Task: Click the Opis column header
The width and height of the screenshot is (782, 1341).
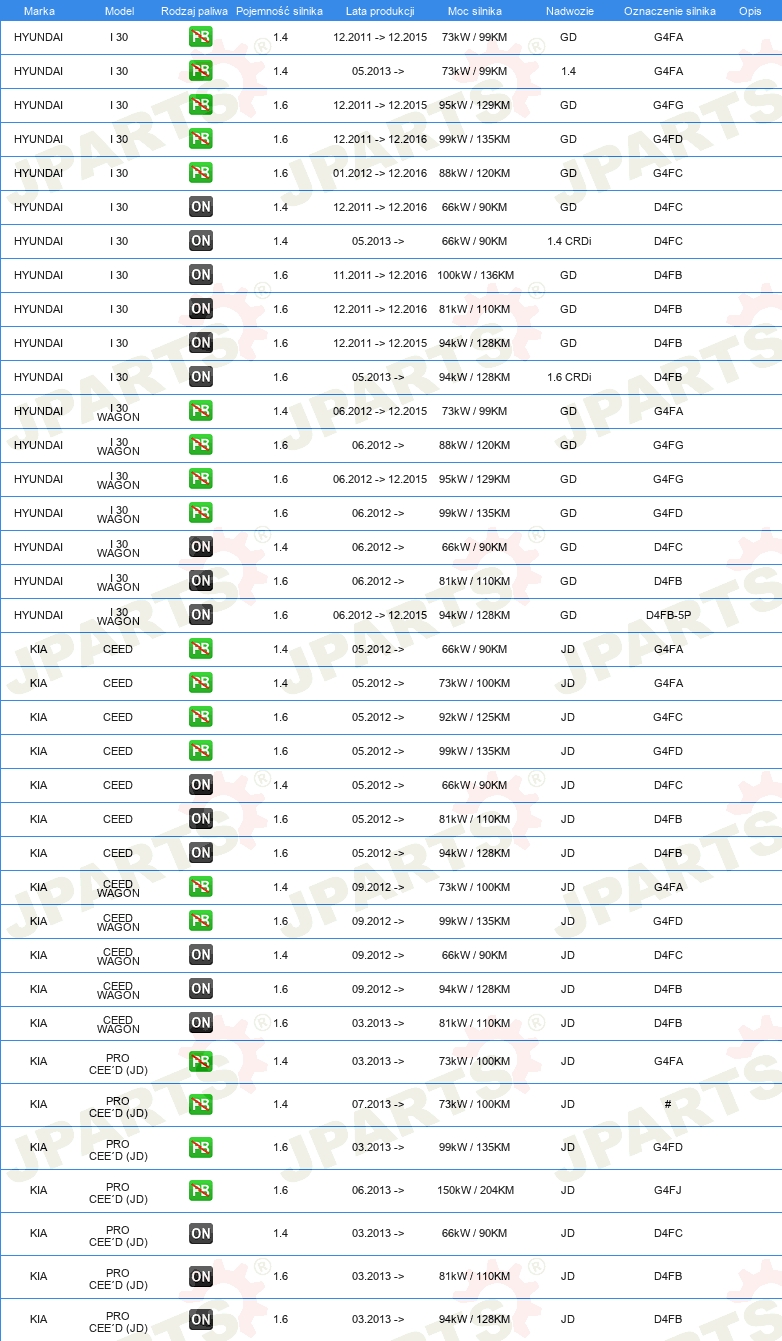Action: point(749,10)
